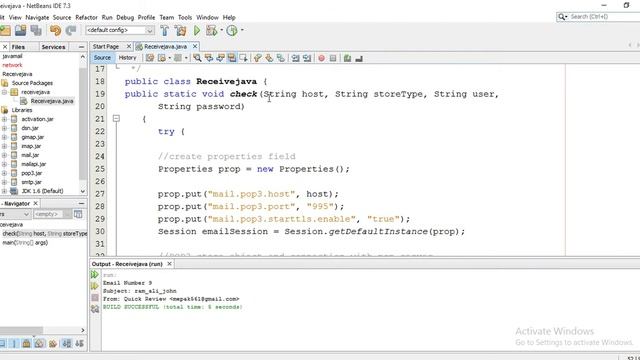Viewport: 640px width, 360px height.
Task: Click the New Project toolbar icon
Action: click(x=5, y=30)
